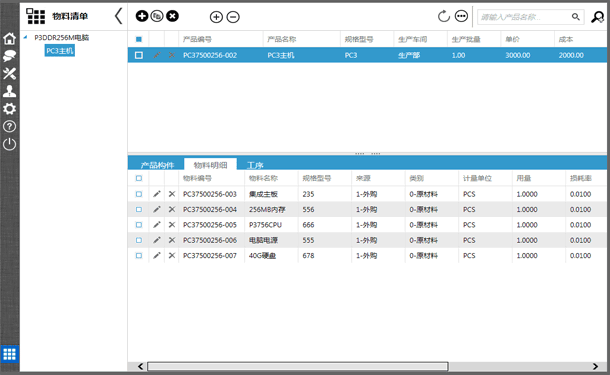
Task: Check the PC37500256-005 row checkbox
Action: tap(139, 224)
